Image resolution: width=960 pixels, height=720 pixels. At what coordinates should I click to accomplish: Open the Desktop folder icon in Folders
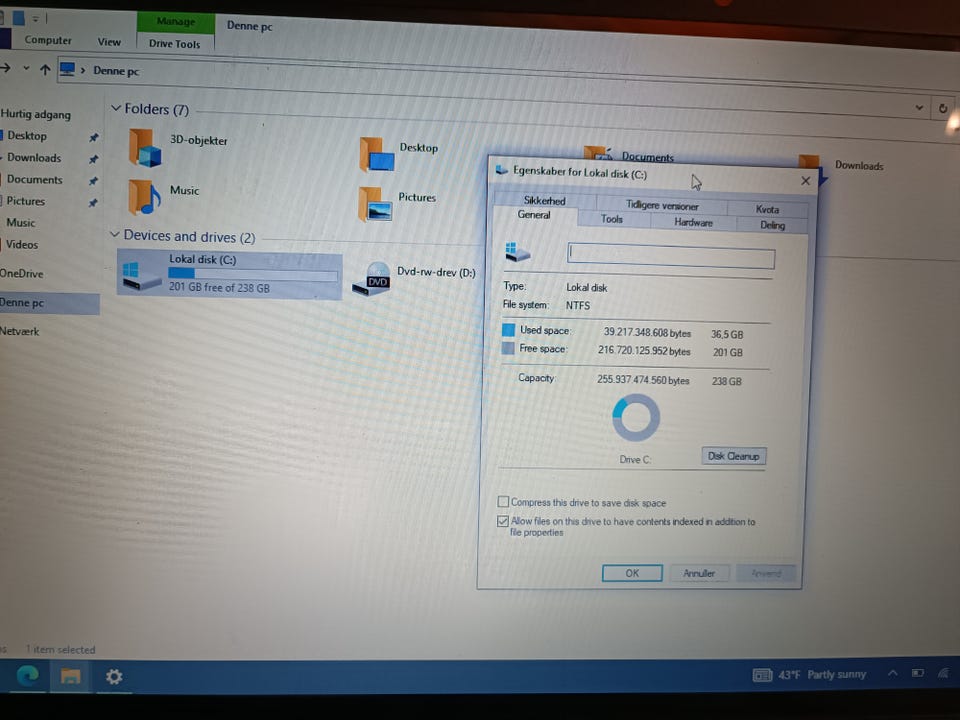pyautogui.click(x=377, y=154)
